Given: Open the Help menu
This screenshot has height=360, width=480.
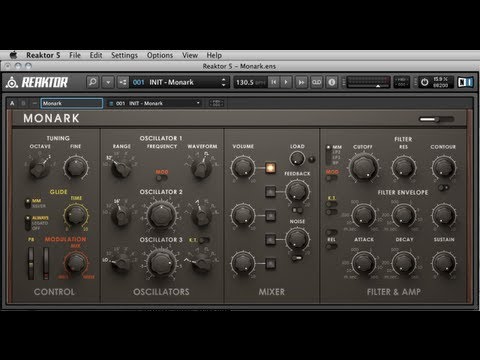Looking at the screenshot, I should [214, 55].
